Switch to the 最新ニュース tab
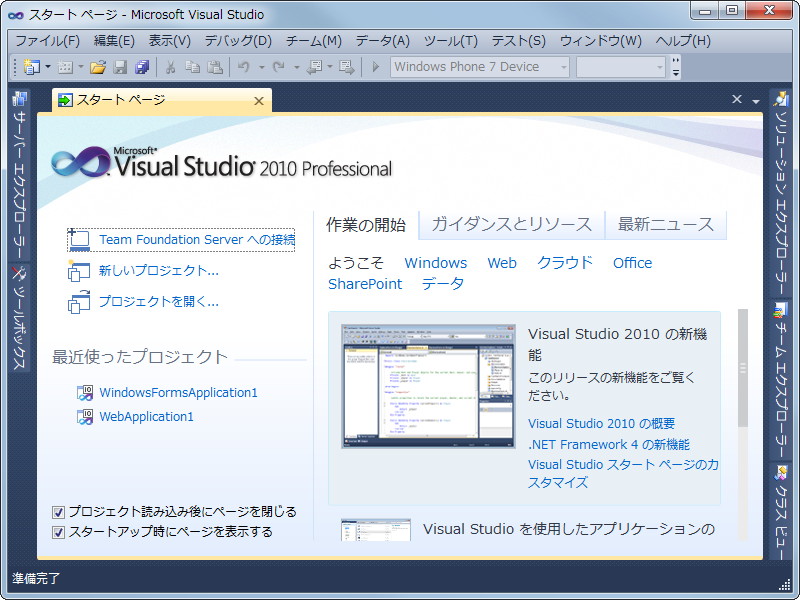The height and width of the screenshot is (600, 800). tap(665, 225)
